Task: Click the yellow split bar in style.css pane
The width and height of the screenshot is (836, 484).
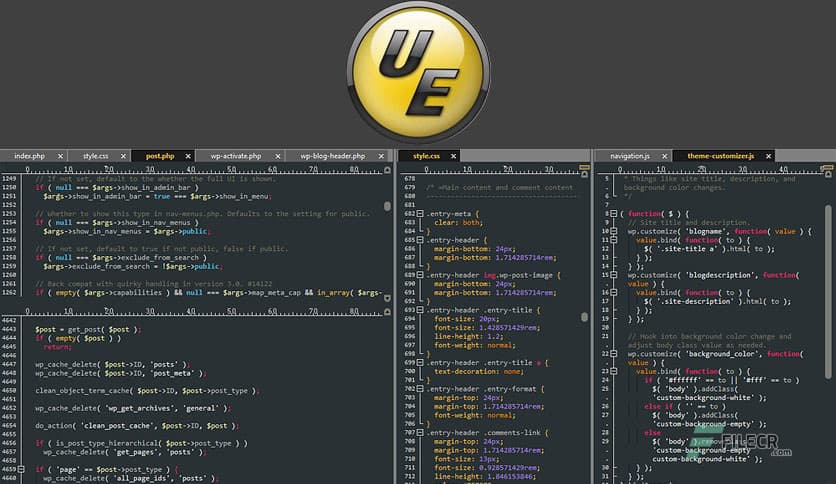Action: click(584, 167)
